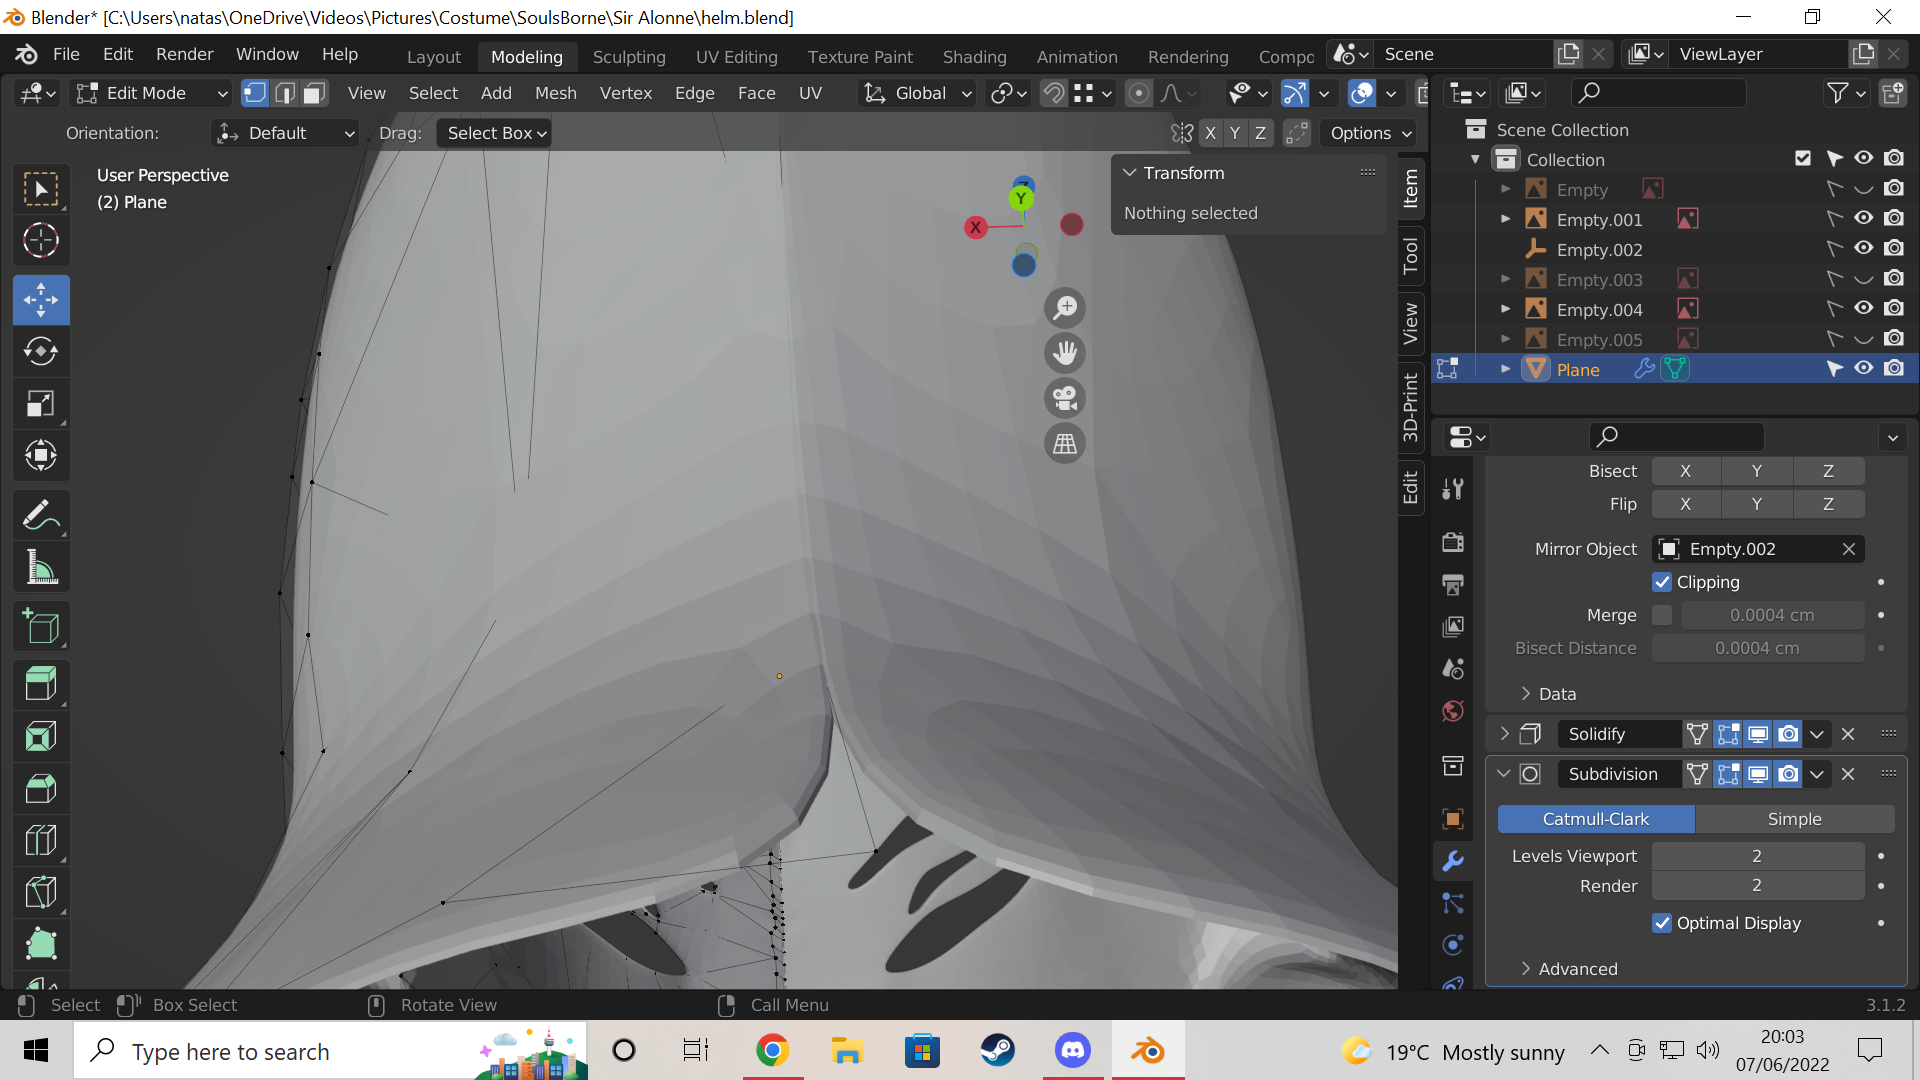This screenshot has width=1920, height=1080.
Task: Switch to face select mode
Action: pos(314,93)
